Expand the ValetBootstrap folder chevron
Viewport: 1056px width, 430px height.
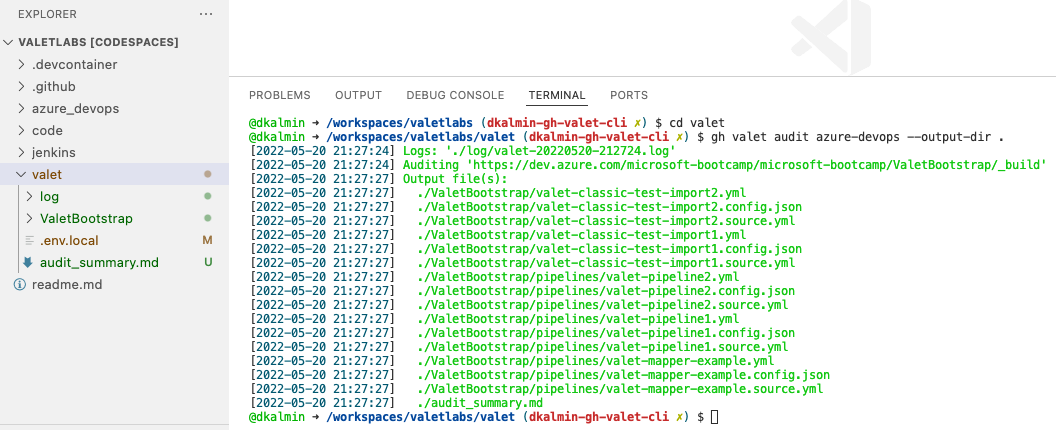coord(29,218)
